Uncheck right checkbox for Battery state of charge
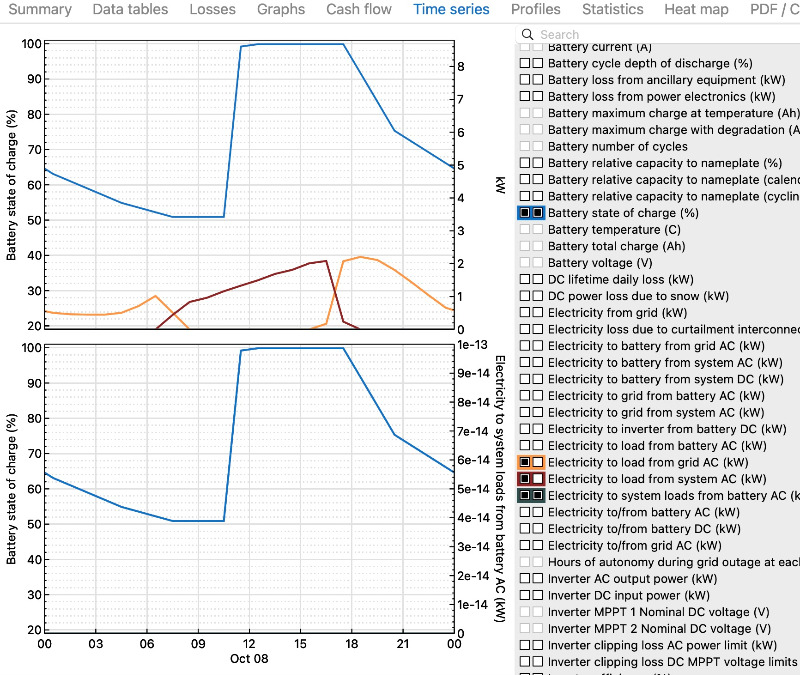 pyautogui.click(x=538, y=213)
